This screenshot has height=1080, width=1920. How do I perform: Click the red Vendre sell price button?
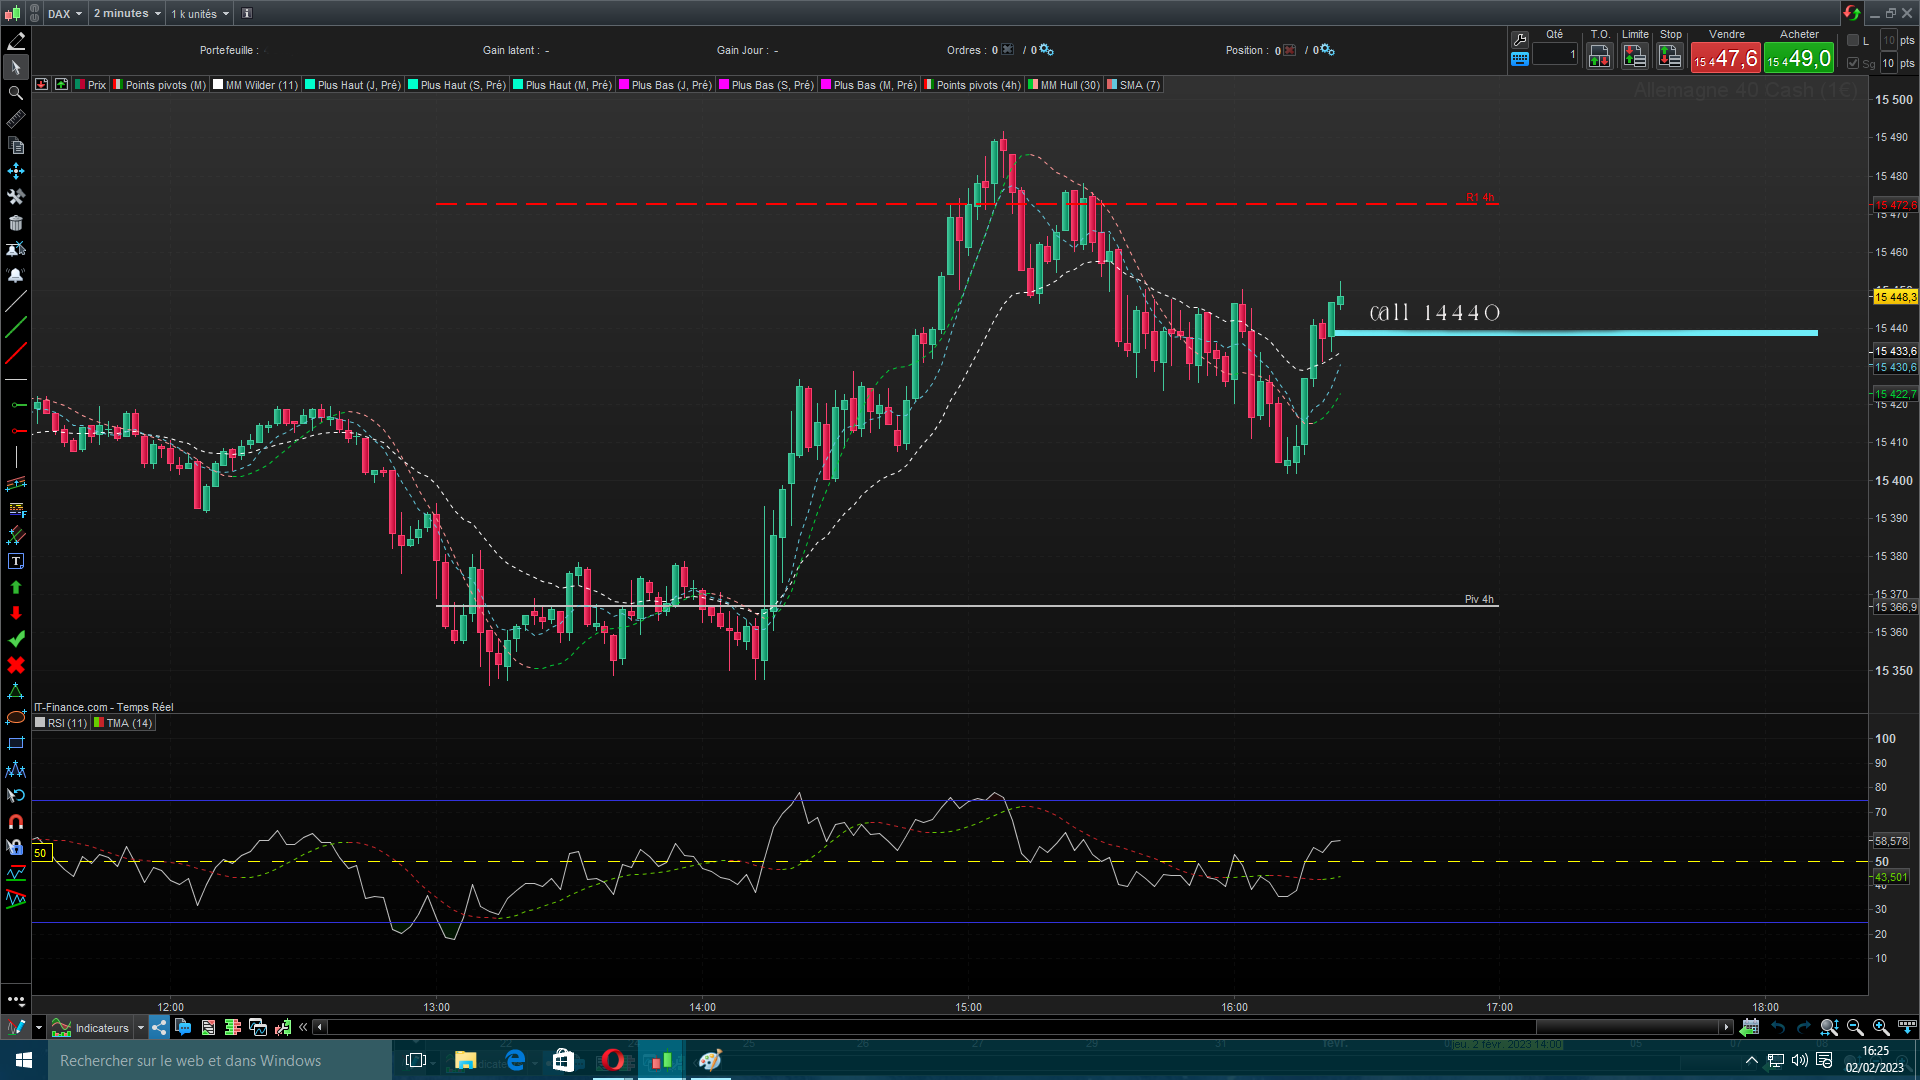(x=1725, y=59)
